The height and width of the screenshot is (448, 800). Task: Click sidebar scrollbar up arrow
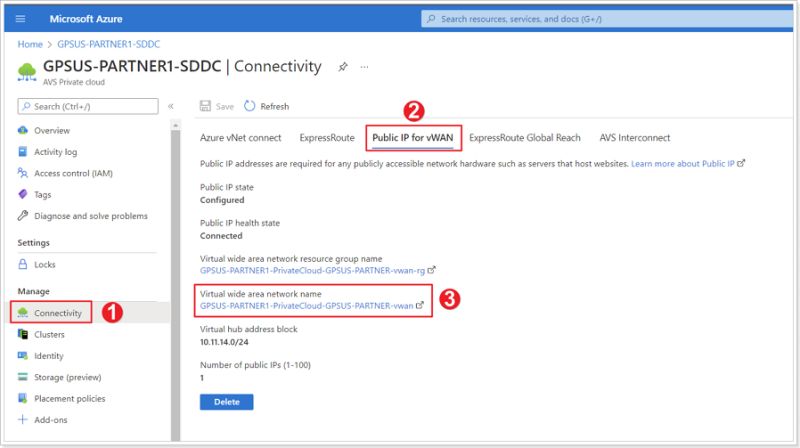(176, 125)
